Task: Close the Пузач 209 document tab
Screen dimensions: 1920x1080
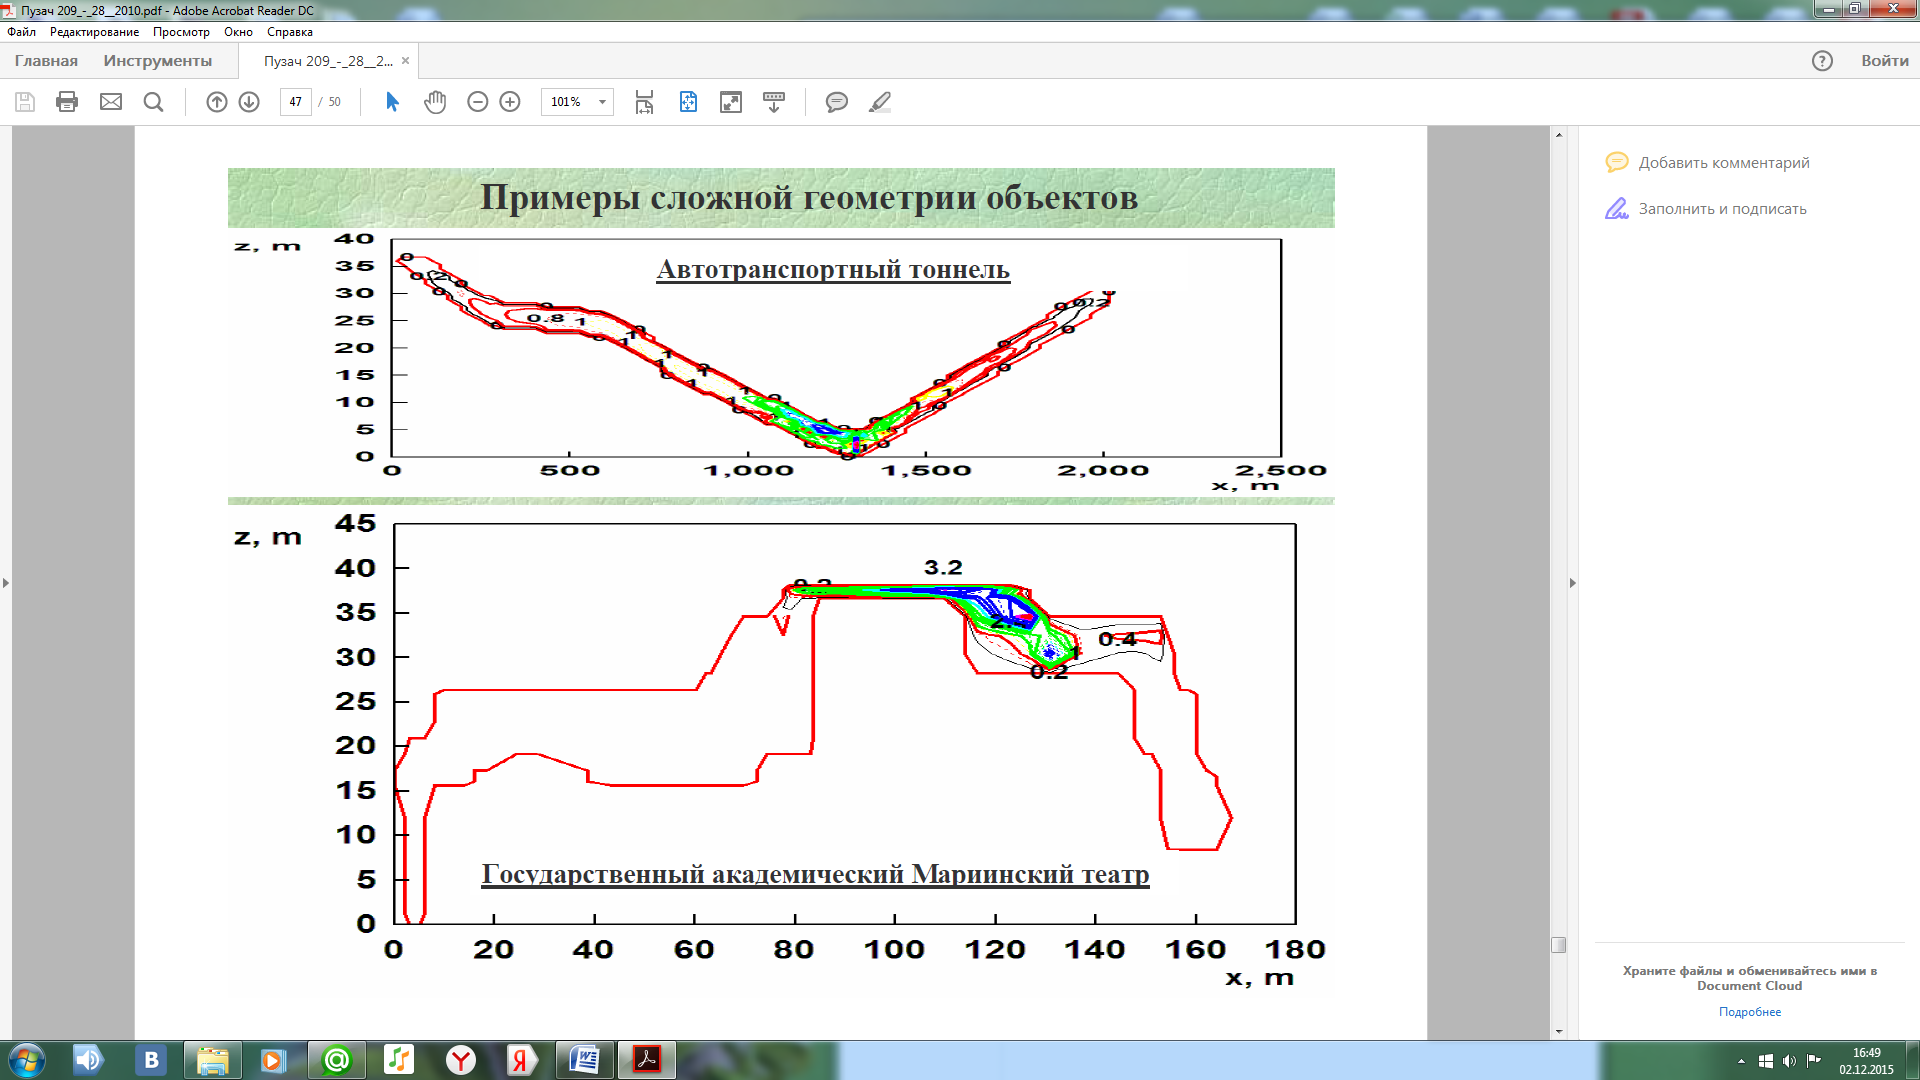Action: (405, 61)
